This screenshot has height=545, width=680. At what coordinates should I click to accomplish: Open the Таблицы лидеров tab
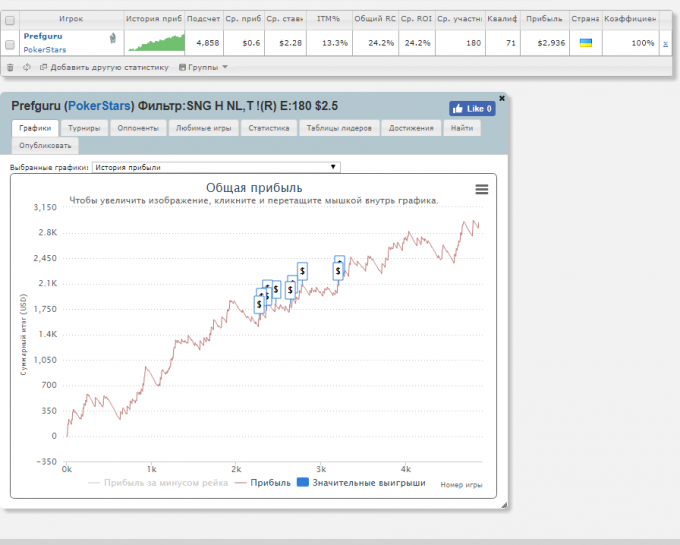(x=339, y=128)
